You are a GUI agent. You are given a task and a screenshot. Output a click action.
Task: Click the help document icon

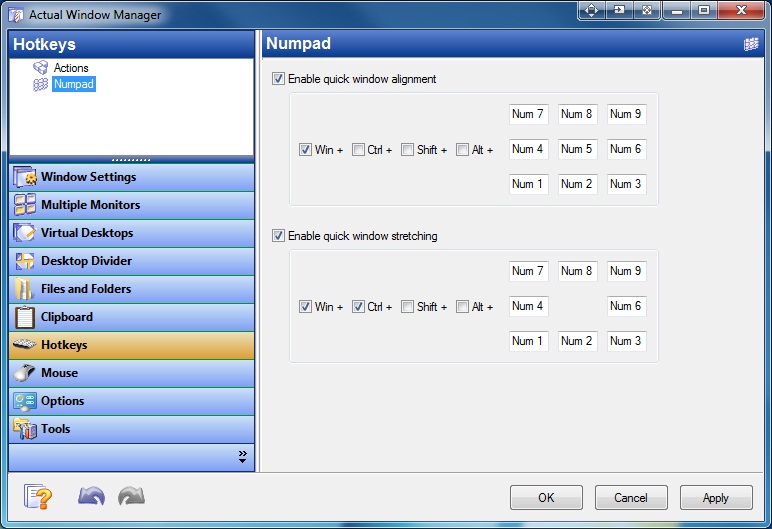38,496
